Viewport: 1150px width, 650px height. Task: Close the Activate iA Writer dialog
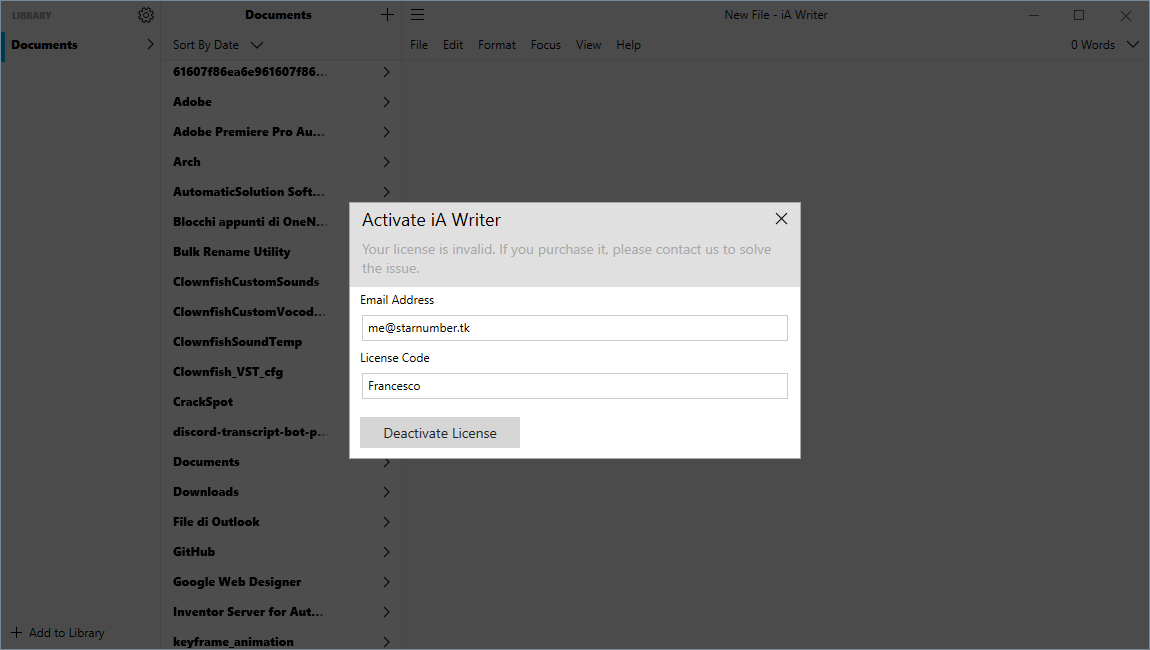point(781,219)
